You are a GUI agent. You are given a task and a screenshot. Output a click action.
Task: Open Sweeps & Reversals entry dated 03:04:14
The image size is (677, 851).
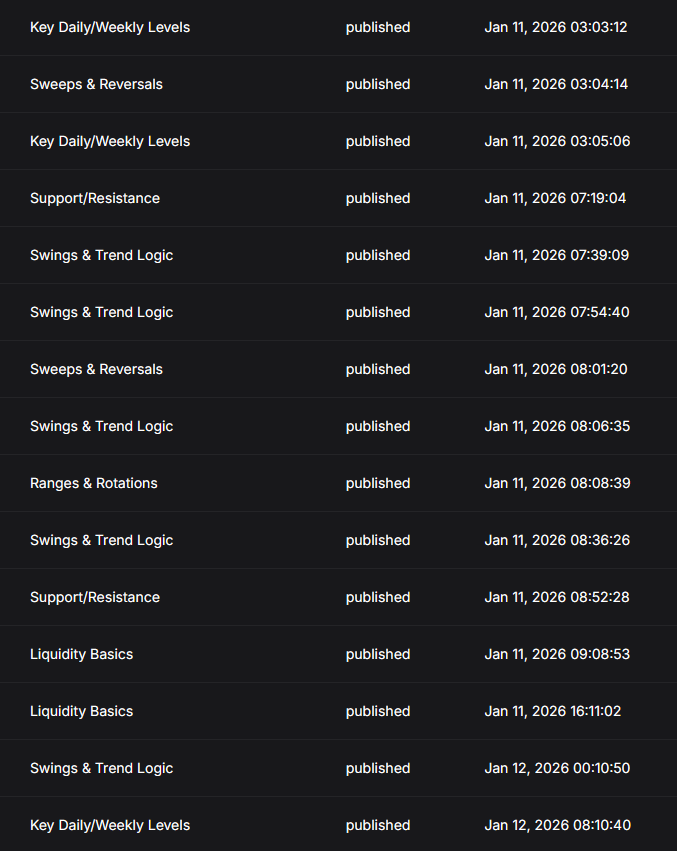pyautogui.click(x=96, y=84)
